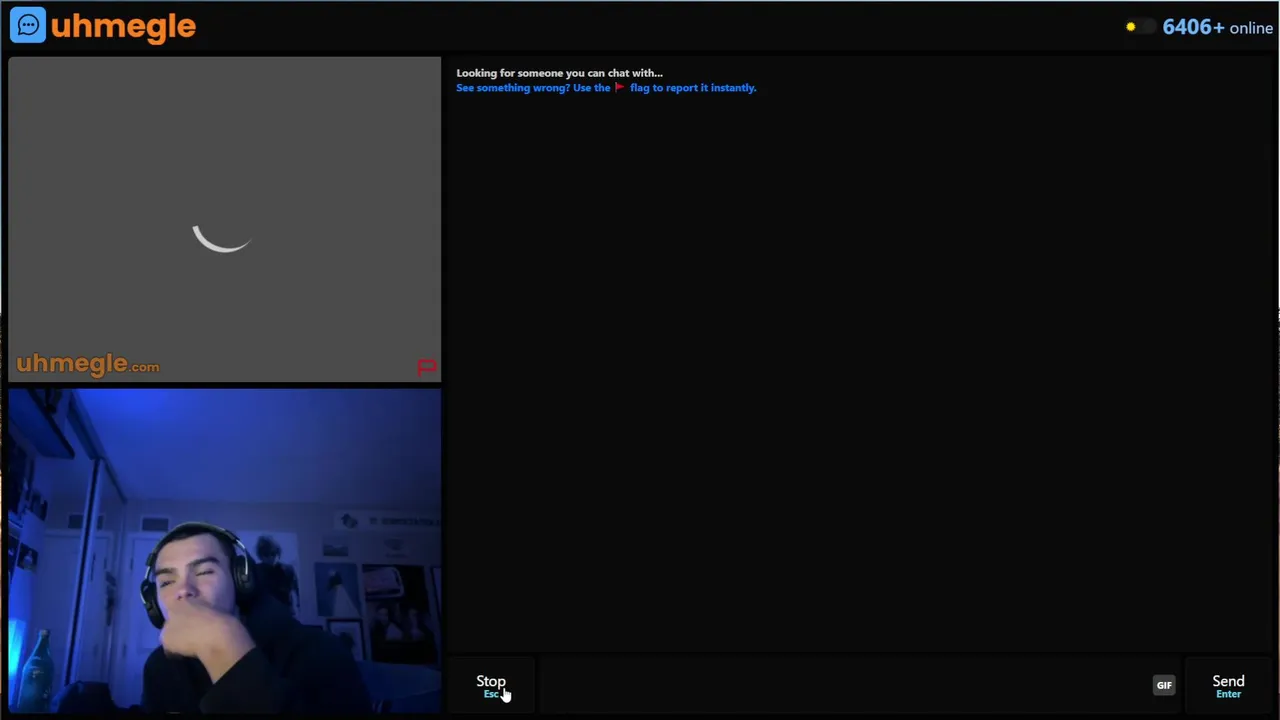This screenshot has width=1280, height=720.
Task: Focus the chat message input field
Action: (844, 686)
